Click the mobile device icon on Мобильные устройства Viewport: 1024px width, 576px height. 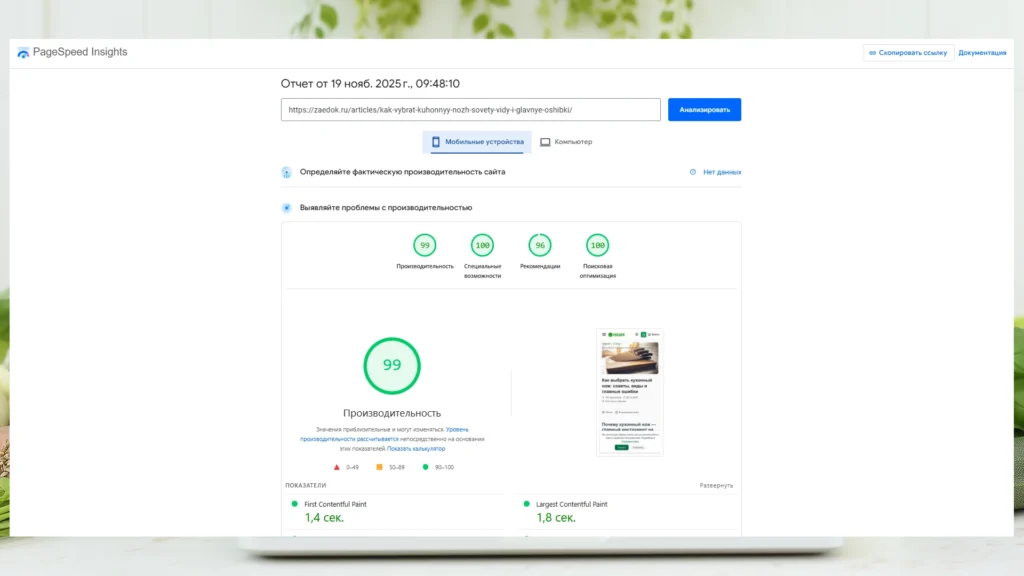[438, 142]
